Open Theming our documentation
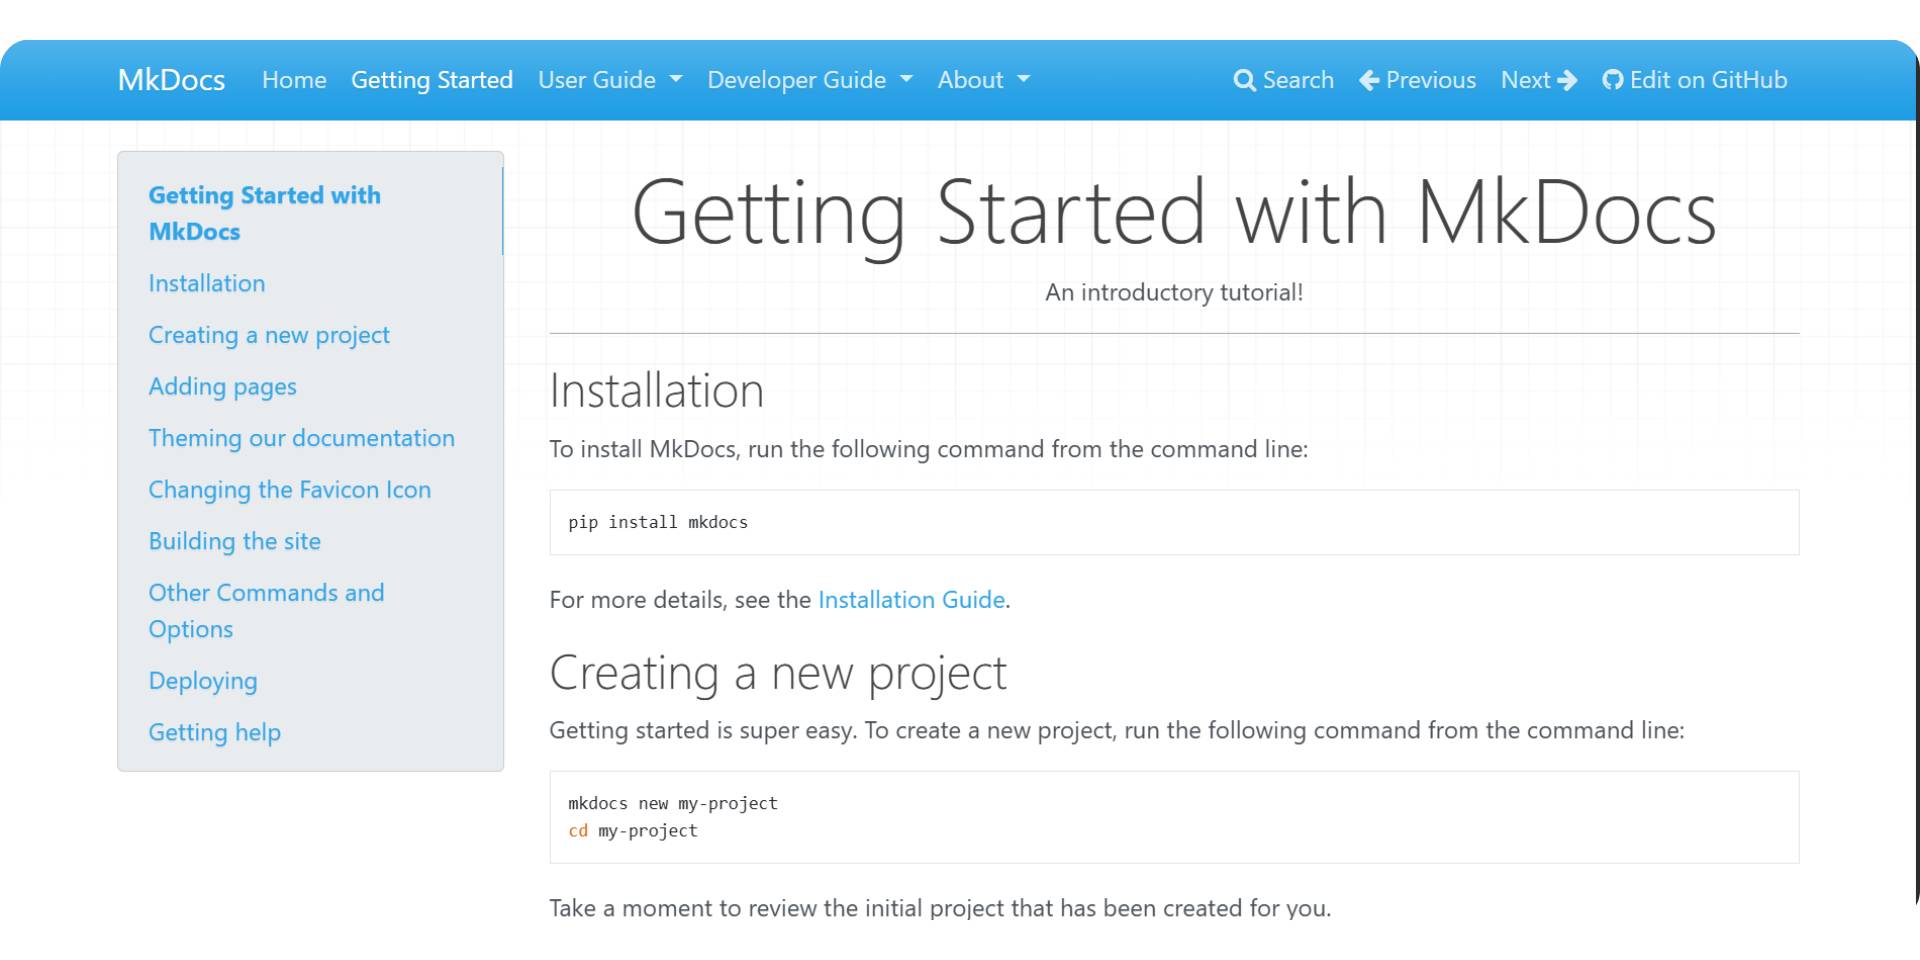 (x=301, y=438)
